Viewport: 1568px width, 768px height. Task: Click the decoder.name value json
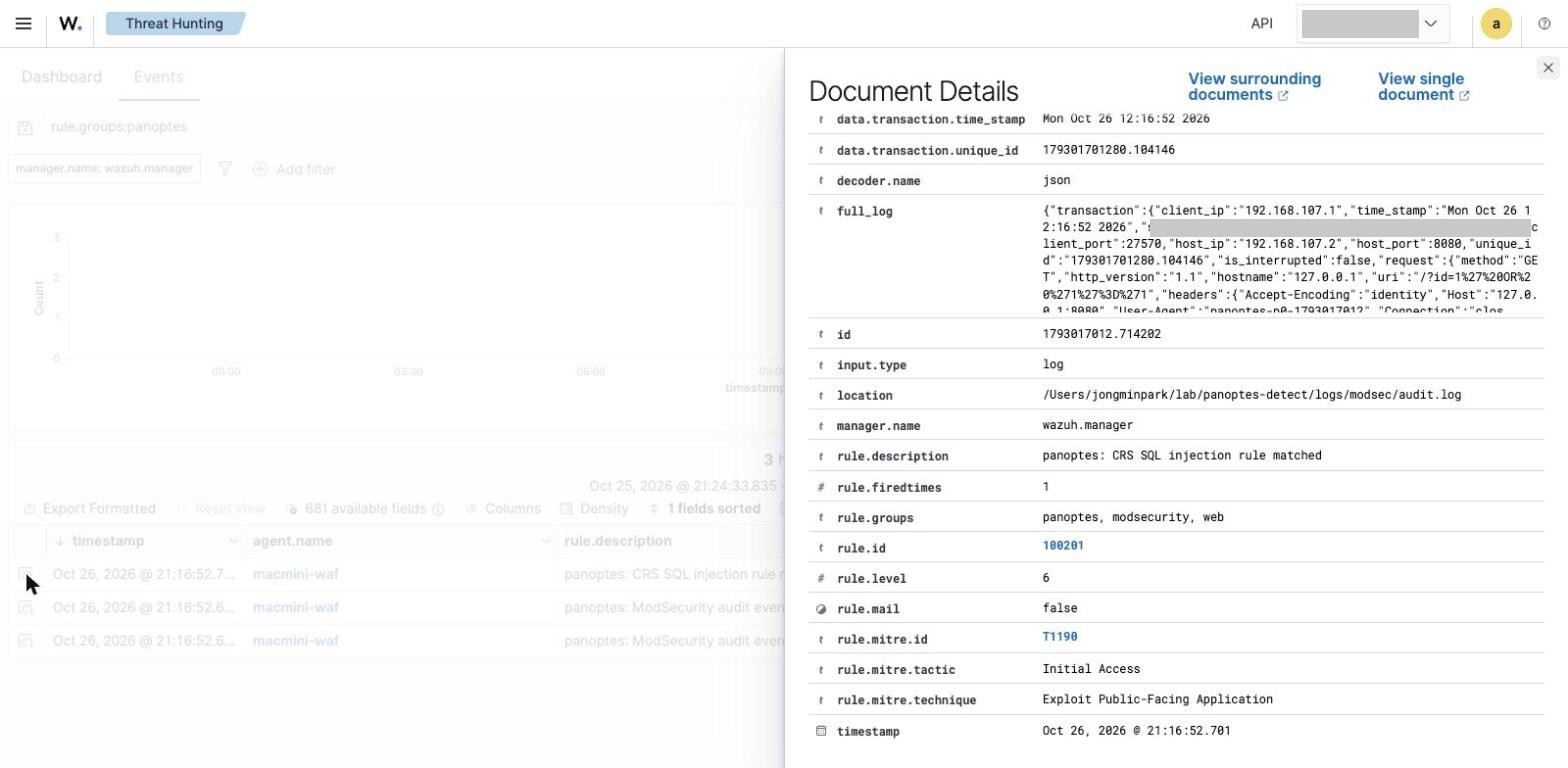[x=1056, y=181]
